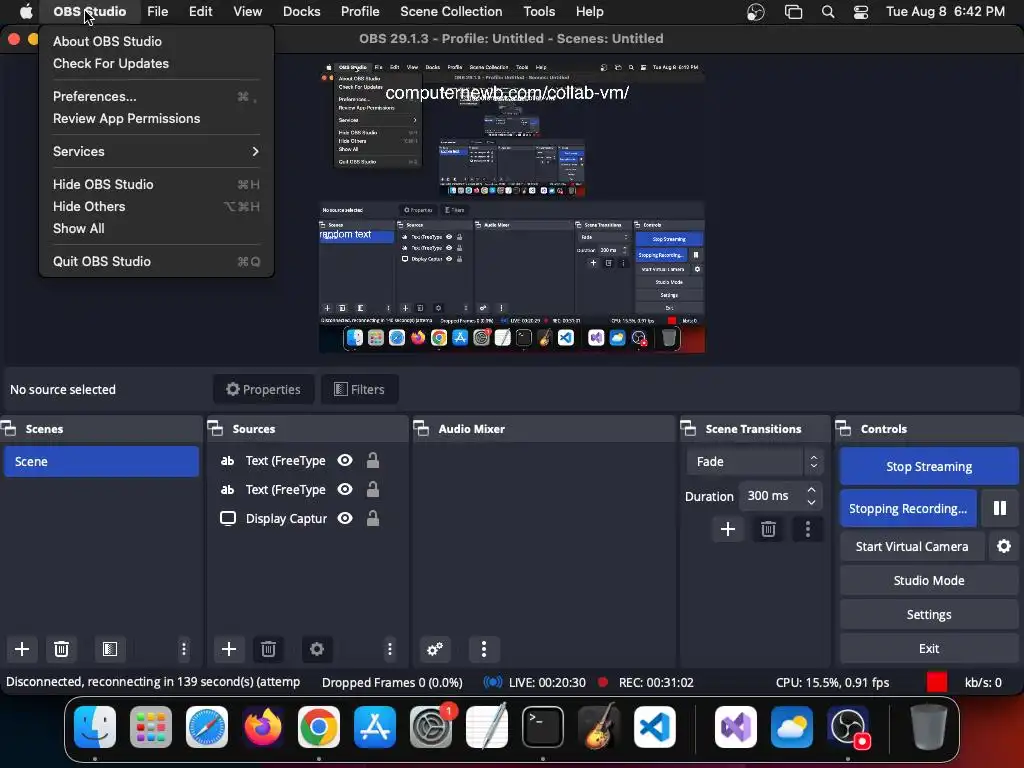Select Check For Updates menu item

click(x=156, y=63)
